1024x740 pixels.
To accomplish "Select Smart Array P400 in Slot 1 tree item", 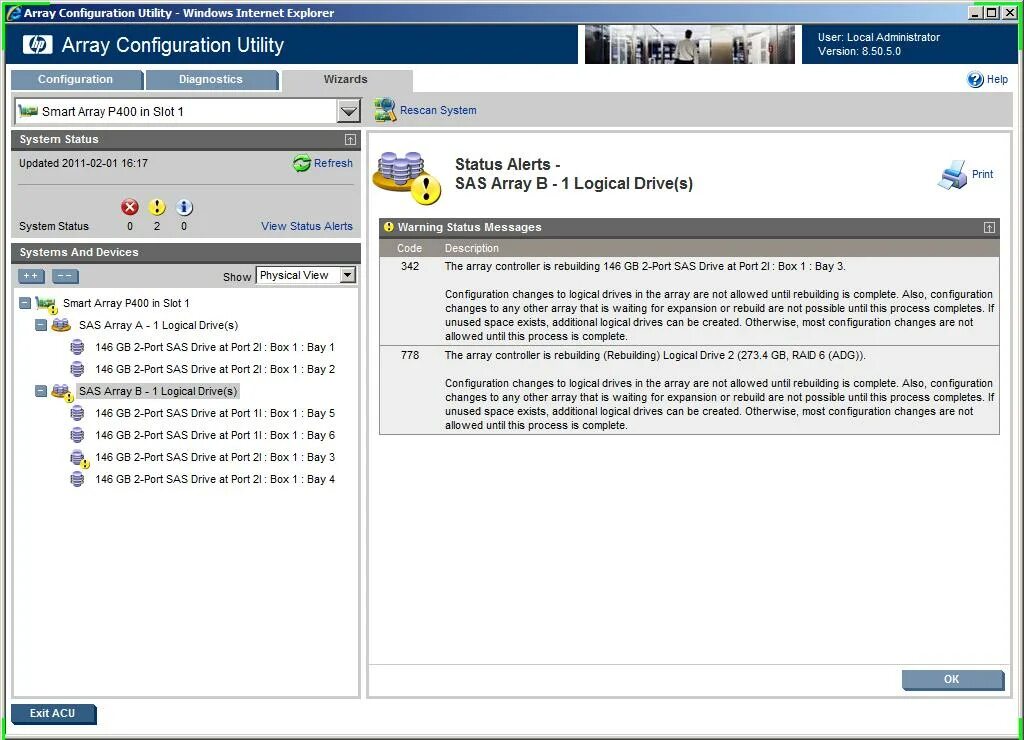I will point(126,303).
